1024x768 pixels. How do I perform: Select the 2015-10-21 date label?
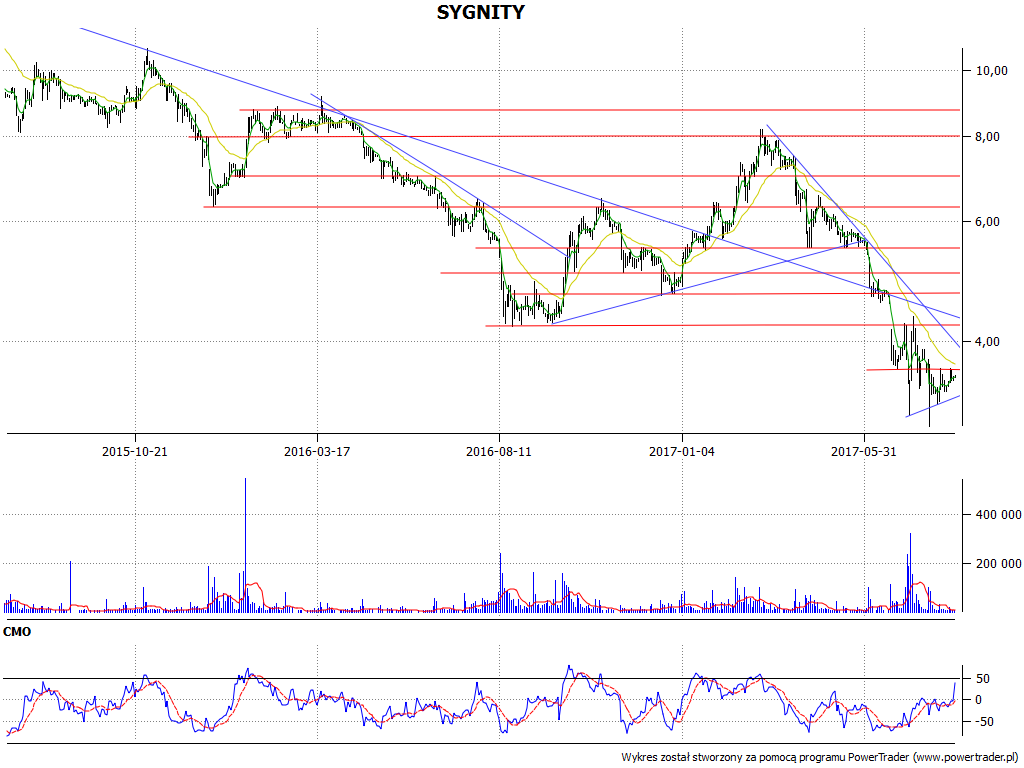(x=135, y=451)
